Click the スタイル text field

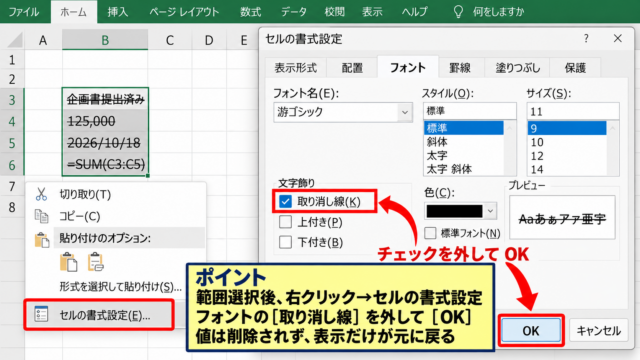pos(469,111)
